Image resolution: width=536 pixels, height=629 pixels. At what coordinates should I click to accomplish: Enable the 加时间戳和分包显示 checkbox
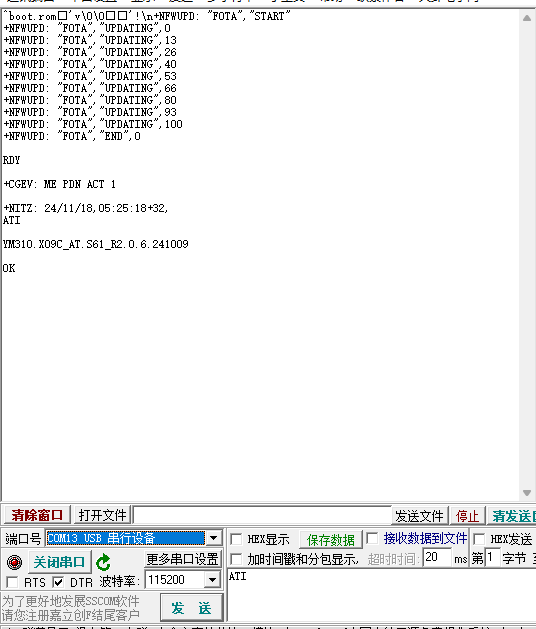point(236,559)
